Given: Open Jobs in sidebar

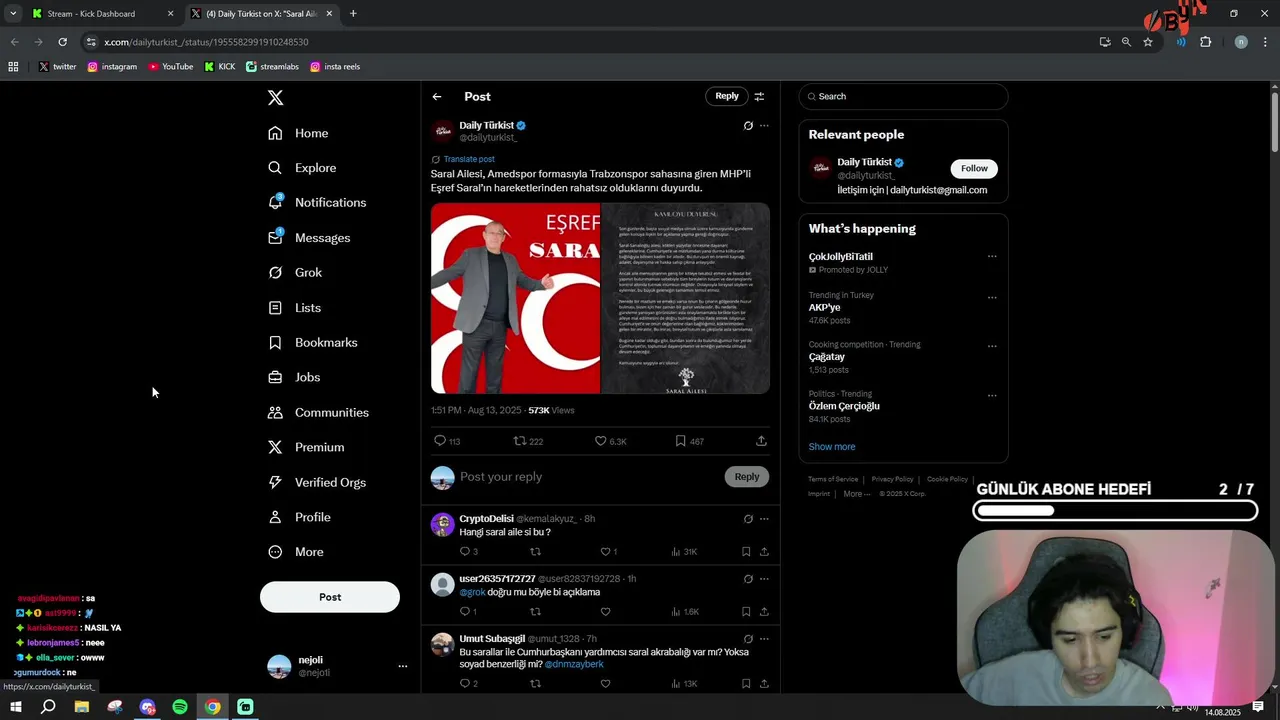Looking at the screenshot, I should [x=294, y=377].
